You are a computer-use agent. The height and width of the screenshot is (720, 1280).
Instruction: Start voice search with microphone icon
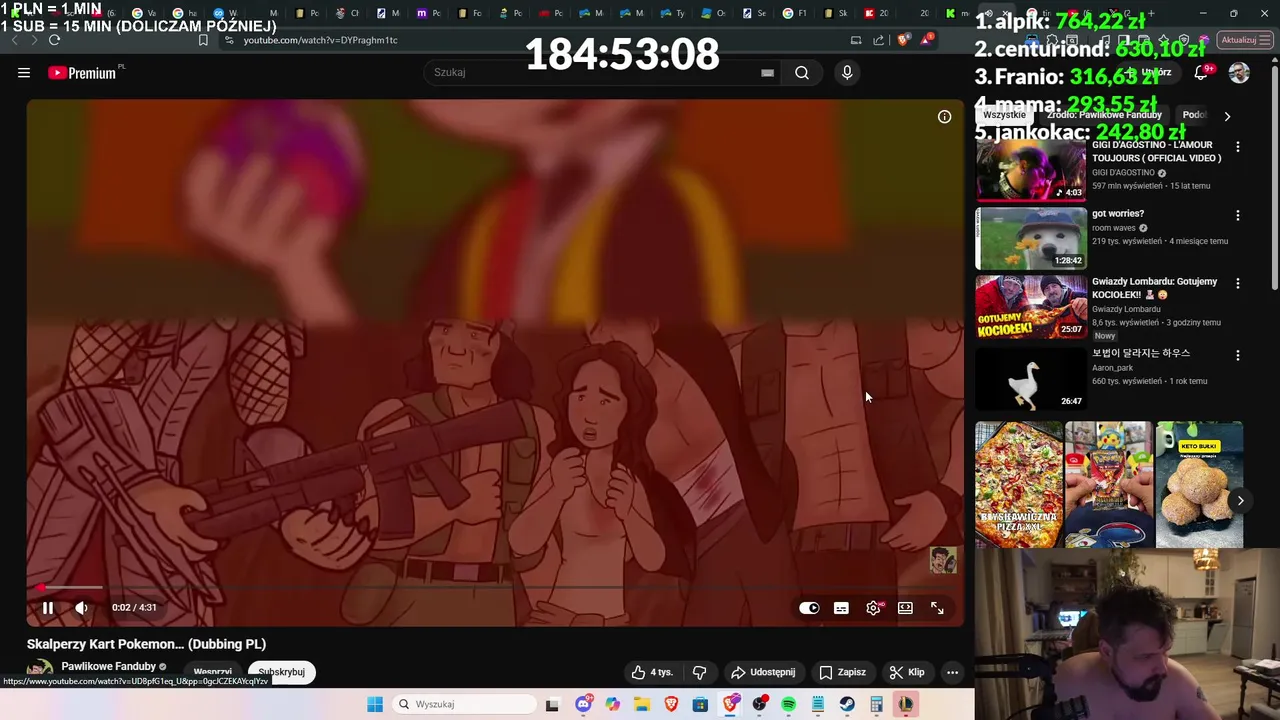coord(847,72)
